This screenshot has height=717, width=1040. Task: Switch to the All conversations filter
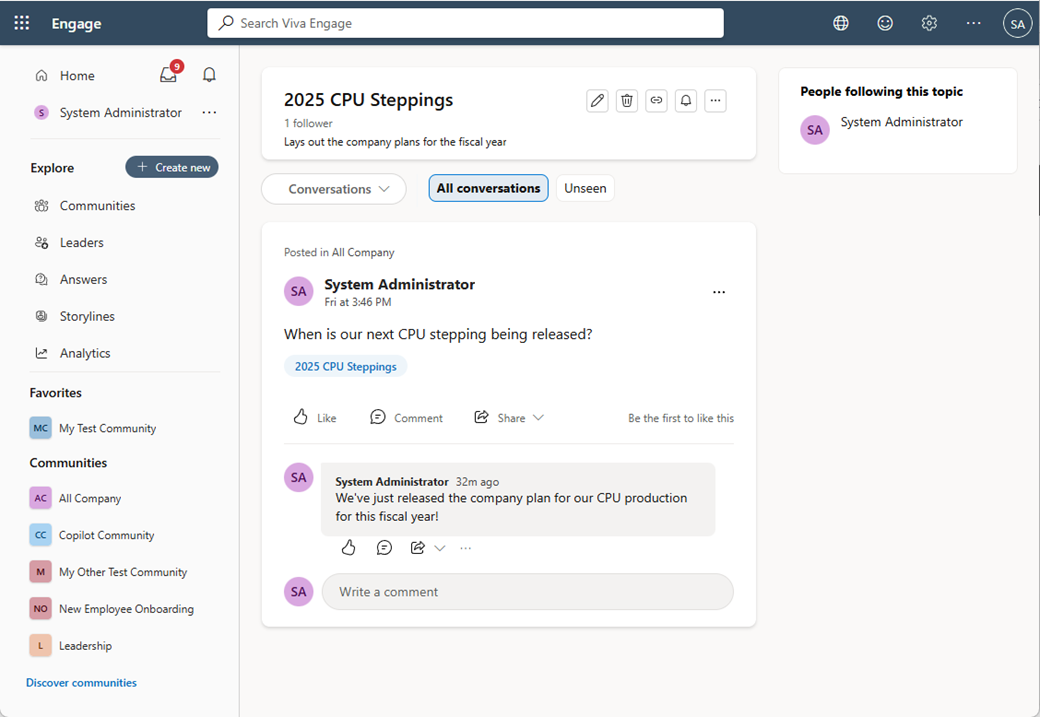point(488,187)
